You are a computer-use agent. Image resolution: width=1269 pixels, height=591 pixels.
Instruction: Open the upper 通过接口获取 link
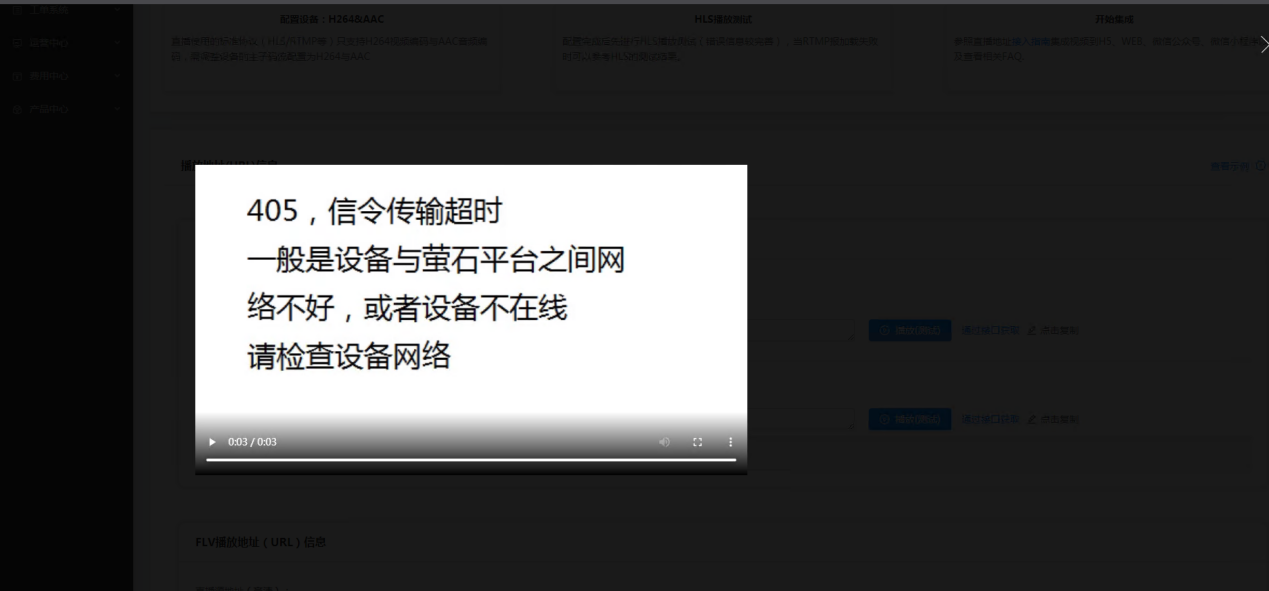coord(990,330)
